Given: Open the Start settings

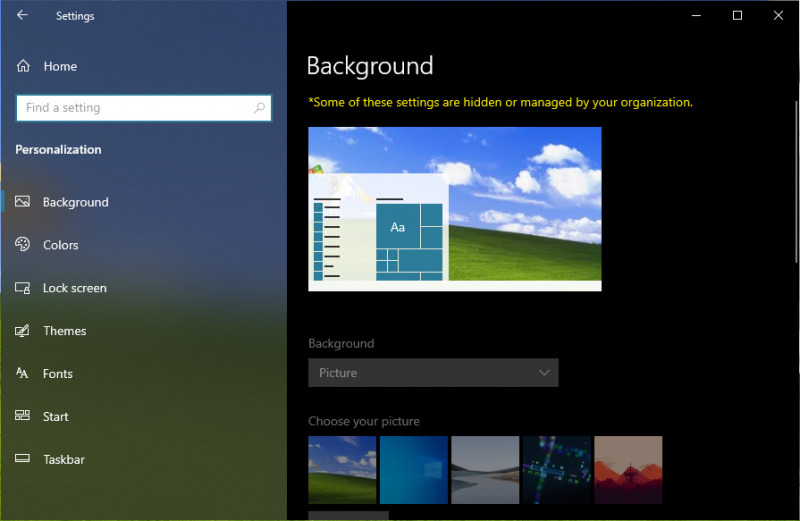Looking at the screenshot, I should pyautogui.click(x=144, y=416).
